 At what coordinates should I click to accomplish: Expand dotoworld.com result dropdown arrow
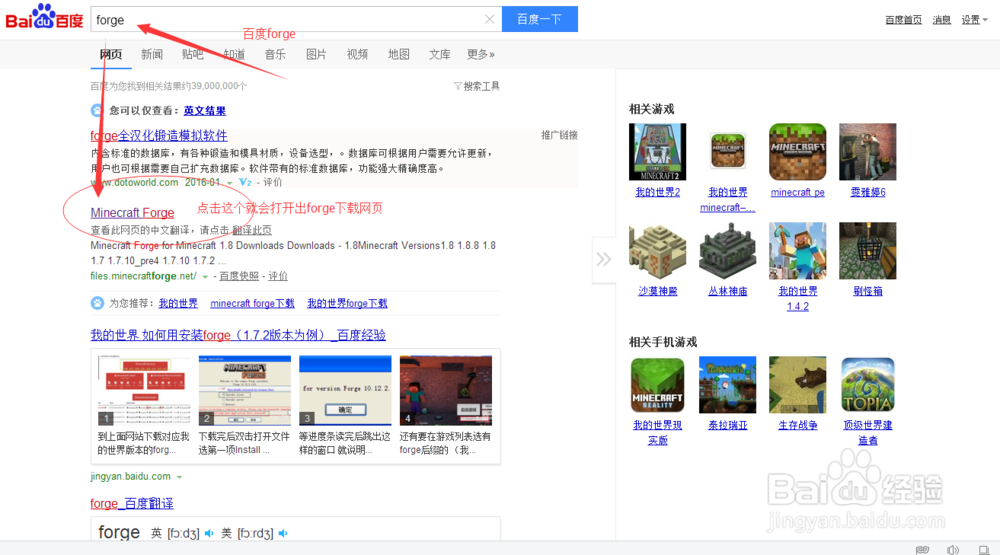tap(230, 183)
